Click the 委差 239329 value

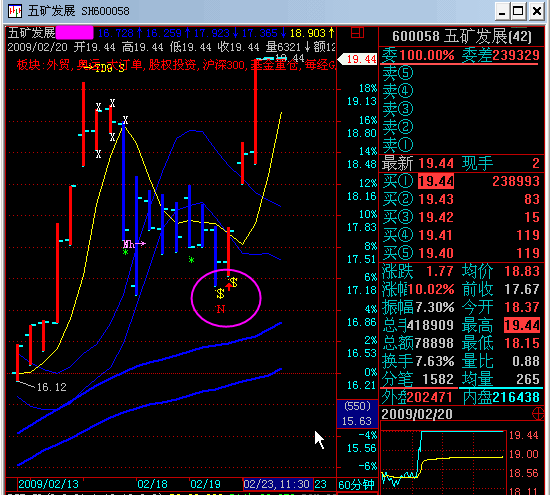tap(516, 55)
